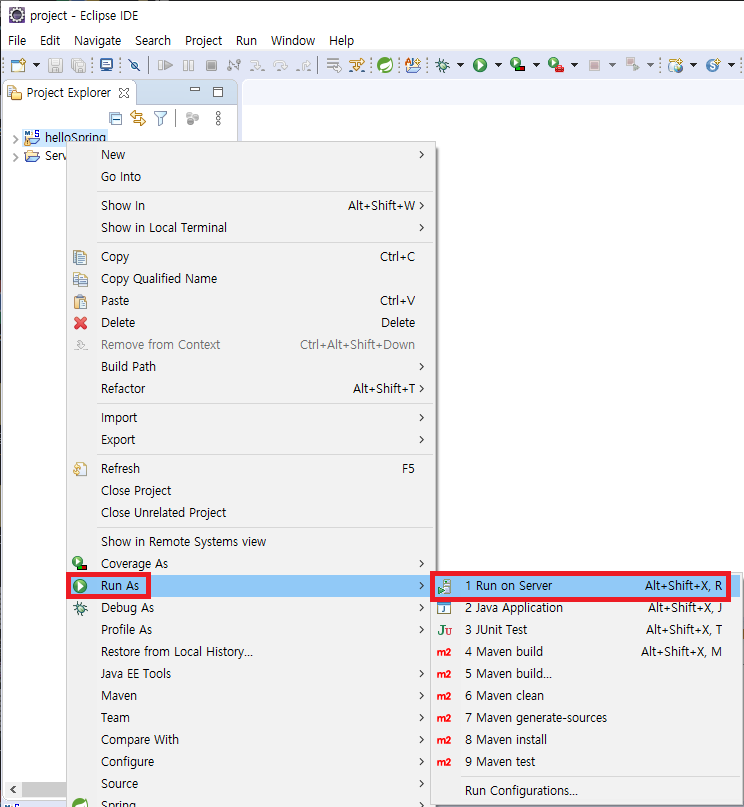Click the Save All toolbar icon
Image resolution: width=744 pixels, height=807 pixels.
tap(78, 65)
